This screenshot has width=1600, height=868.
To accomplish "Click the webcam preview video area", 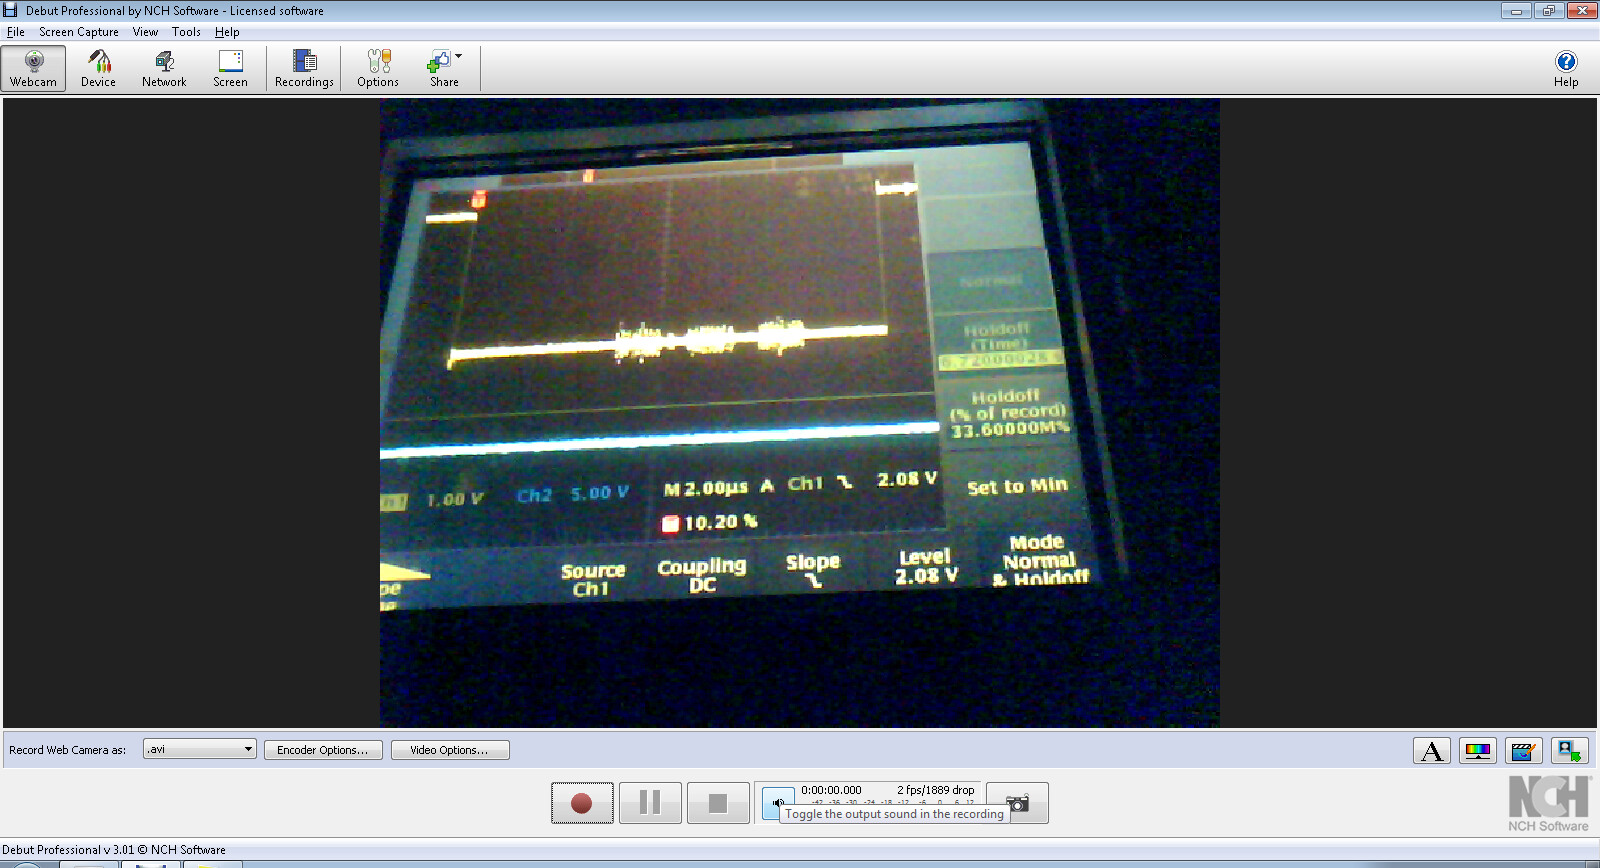I will [799, 413].
